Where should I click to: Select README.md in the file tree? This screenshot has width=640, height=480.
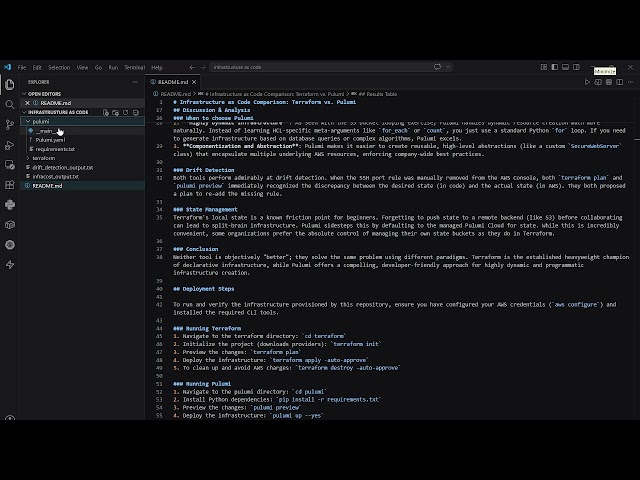[83, 186]
